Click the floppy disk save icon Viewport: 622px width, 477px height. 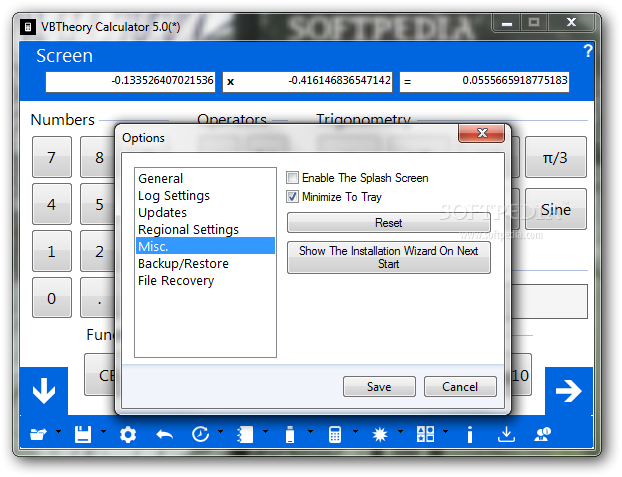coord(83,434)
